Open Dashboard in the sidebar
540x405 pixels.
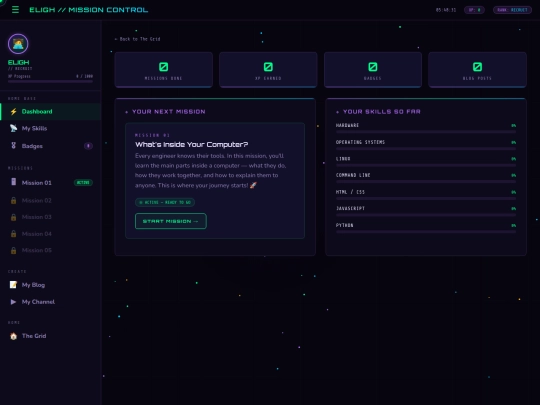pos(51,112)
